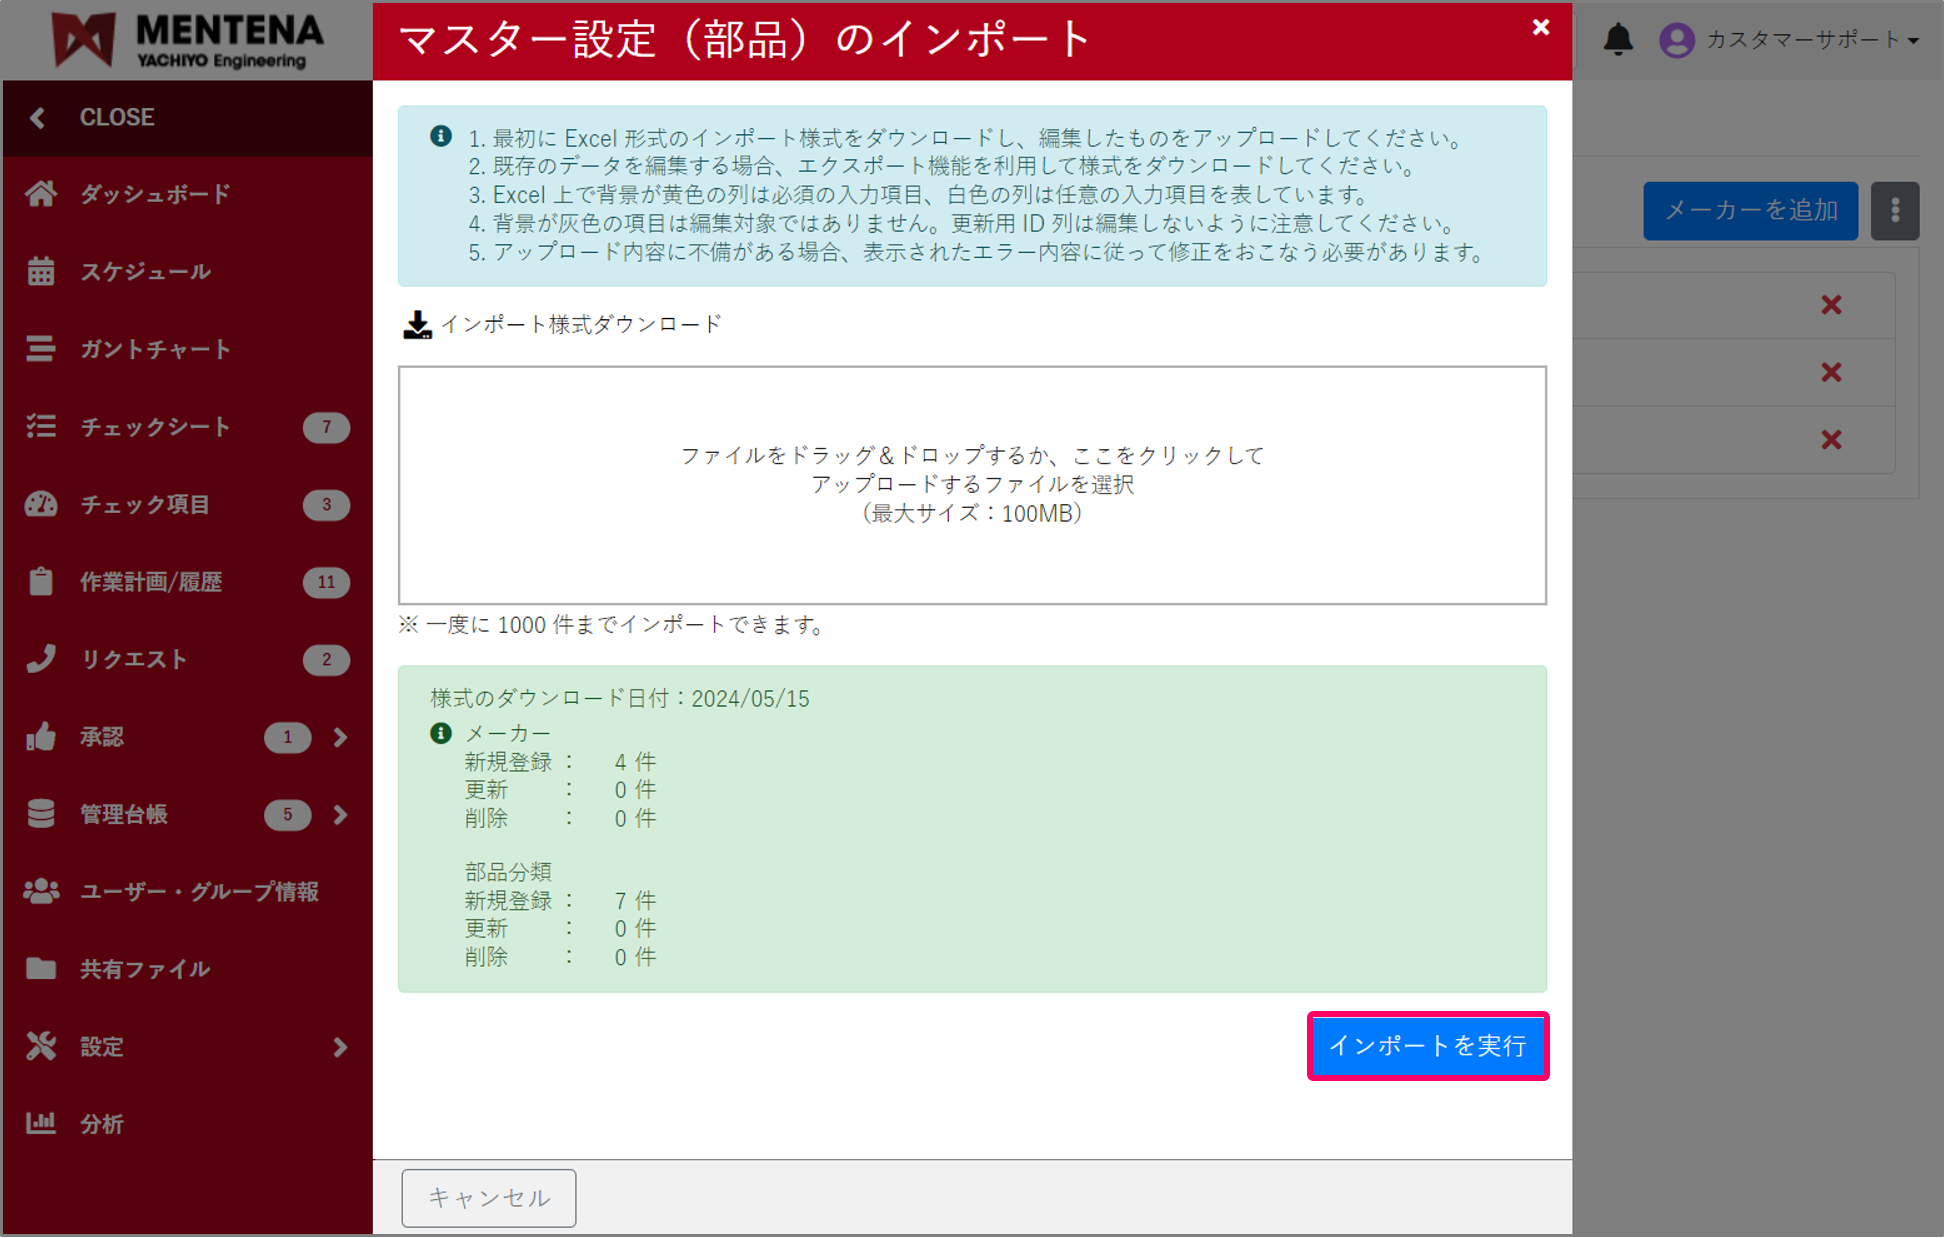This screenshot has height=1238, width=1944.
Task: Open the スケジュール section
Action: coord(146,271)
